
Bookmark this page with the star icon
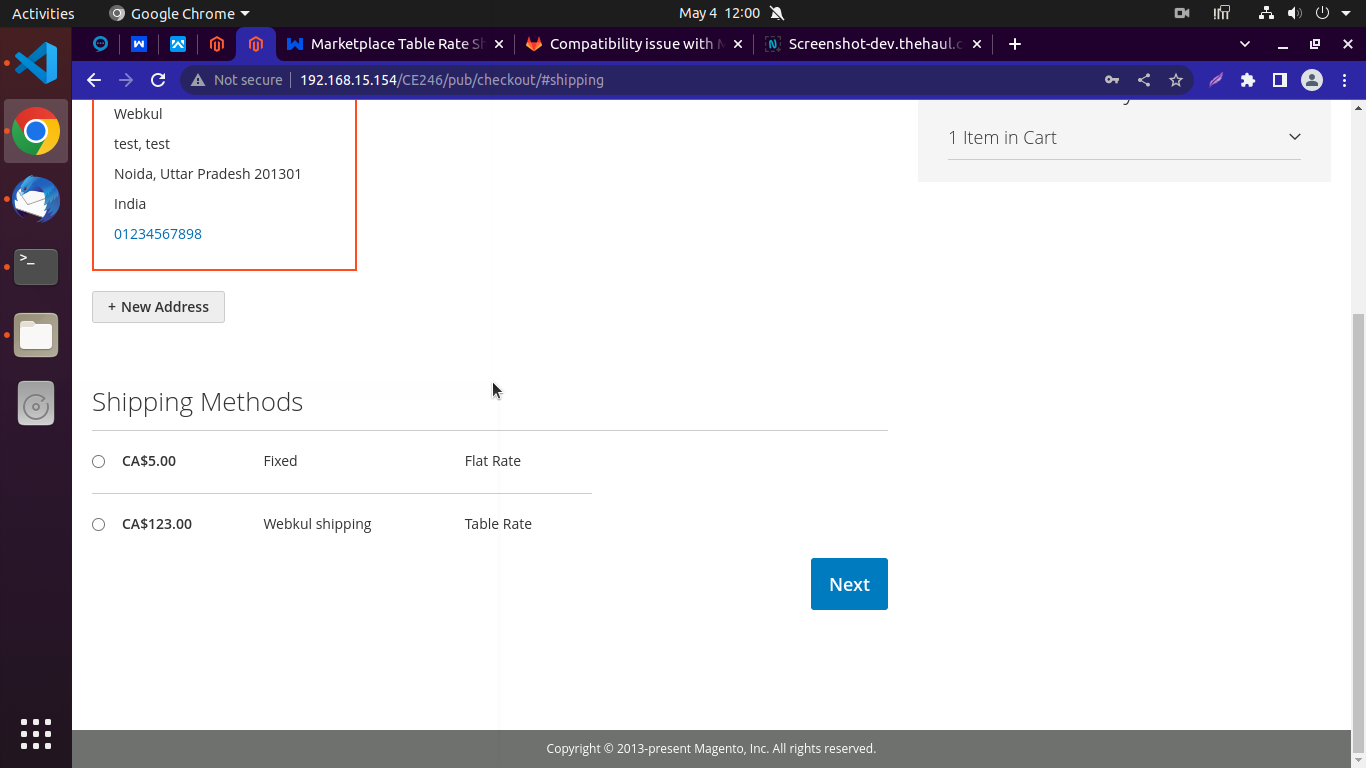tap(1176, 80)
